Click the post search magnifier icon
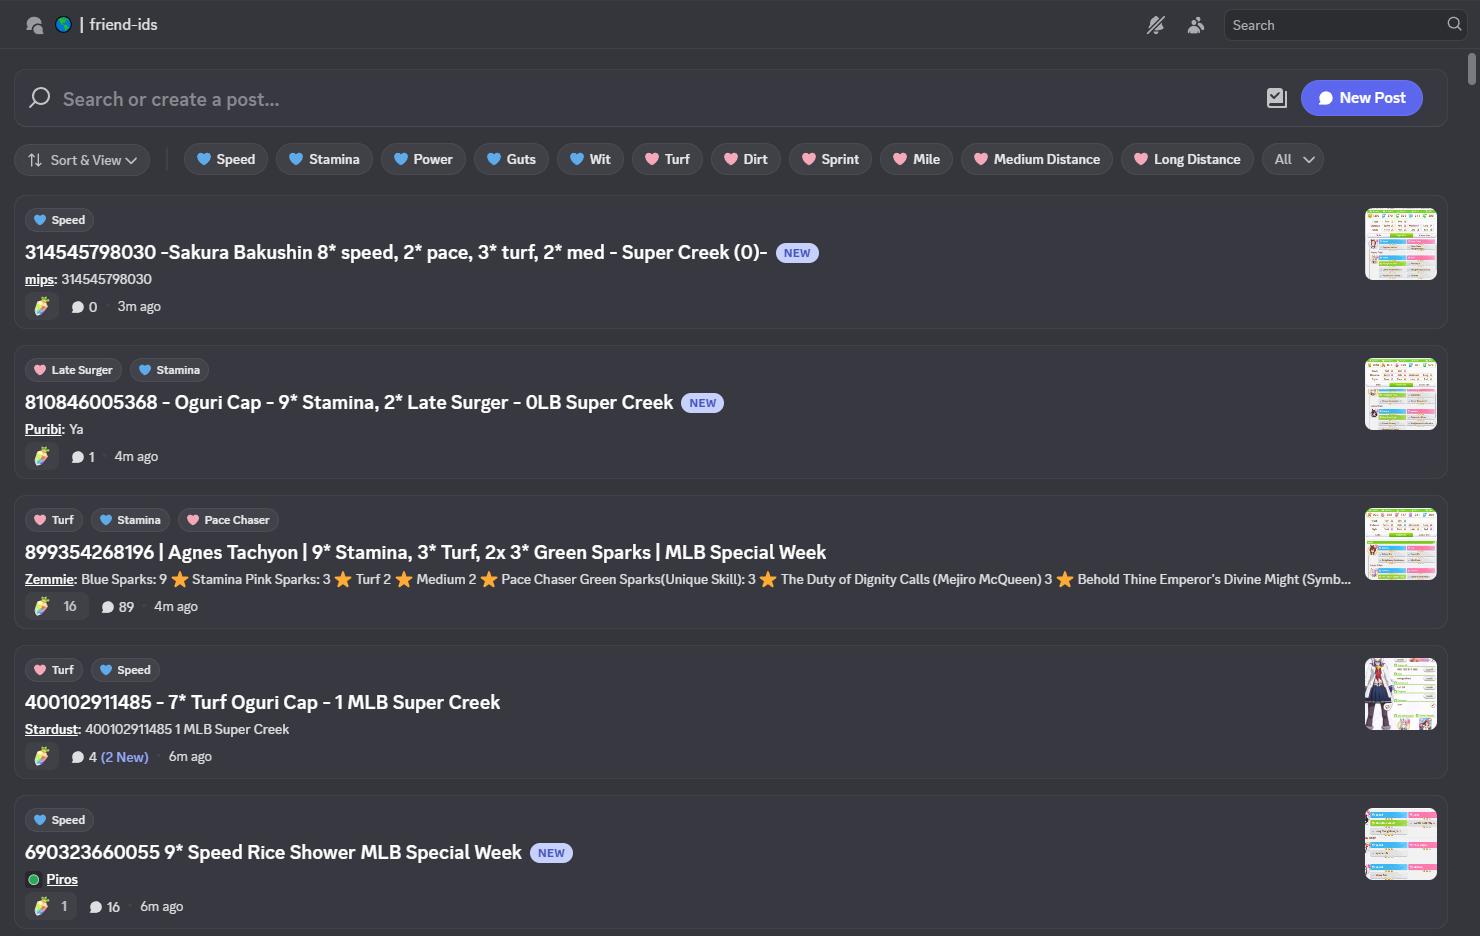 point(40,98)
